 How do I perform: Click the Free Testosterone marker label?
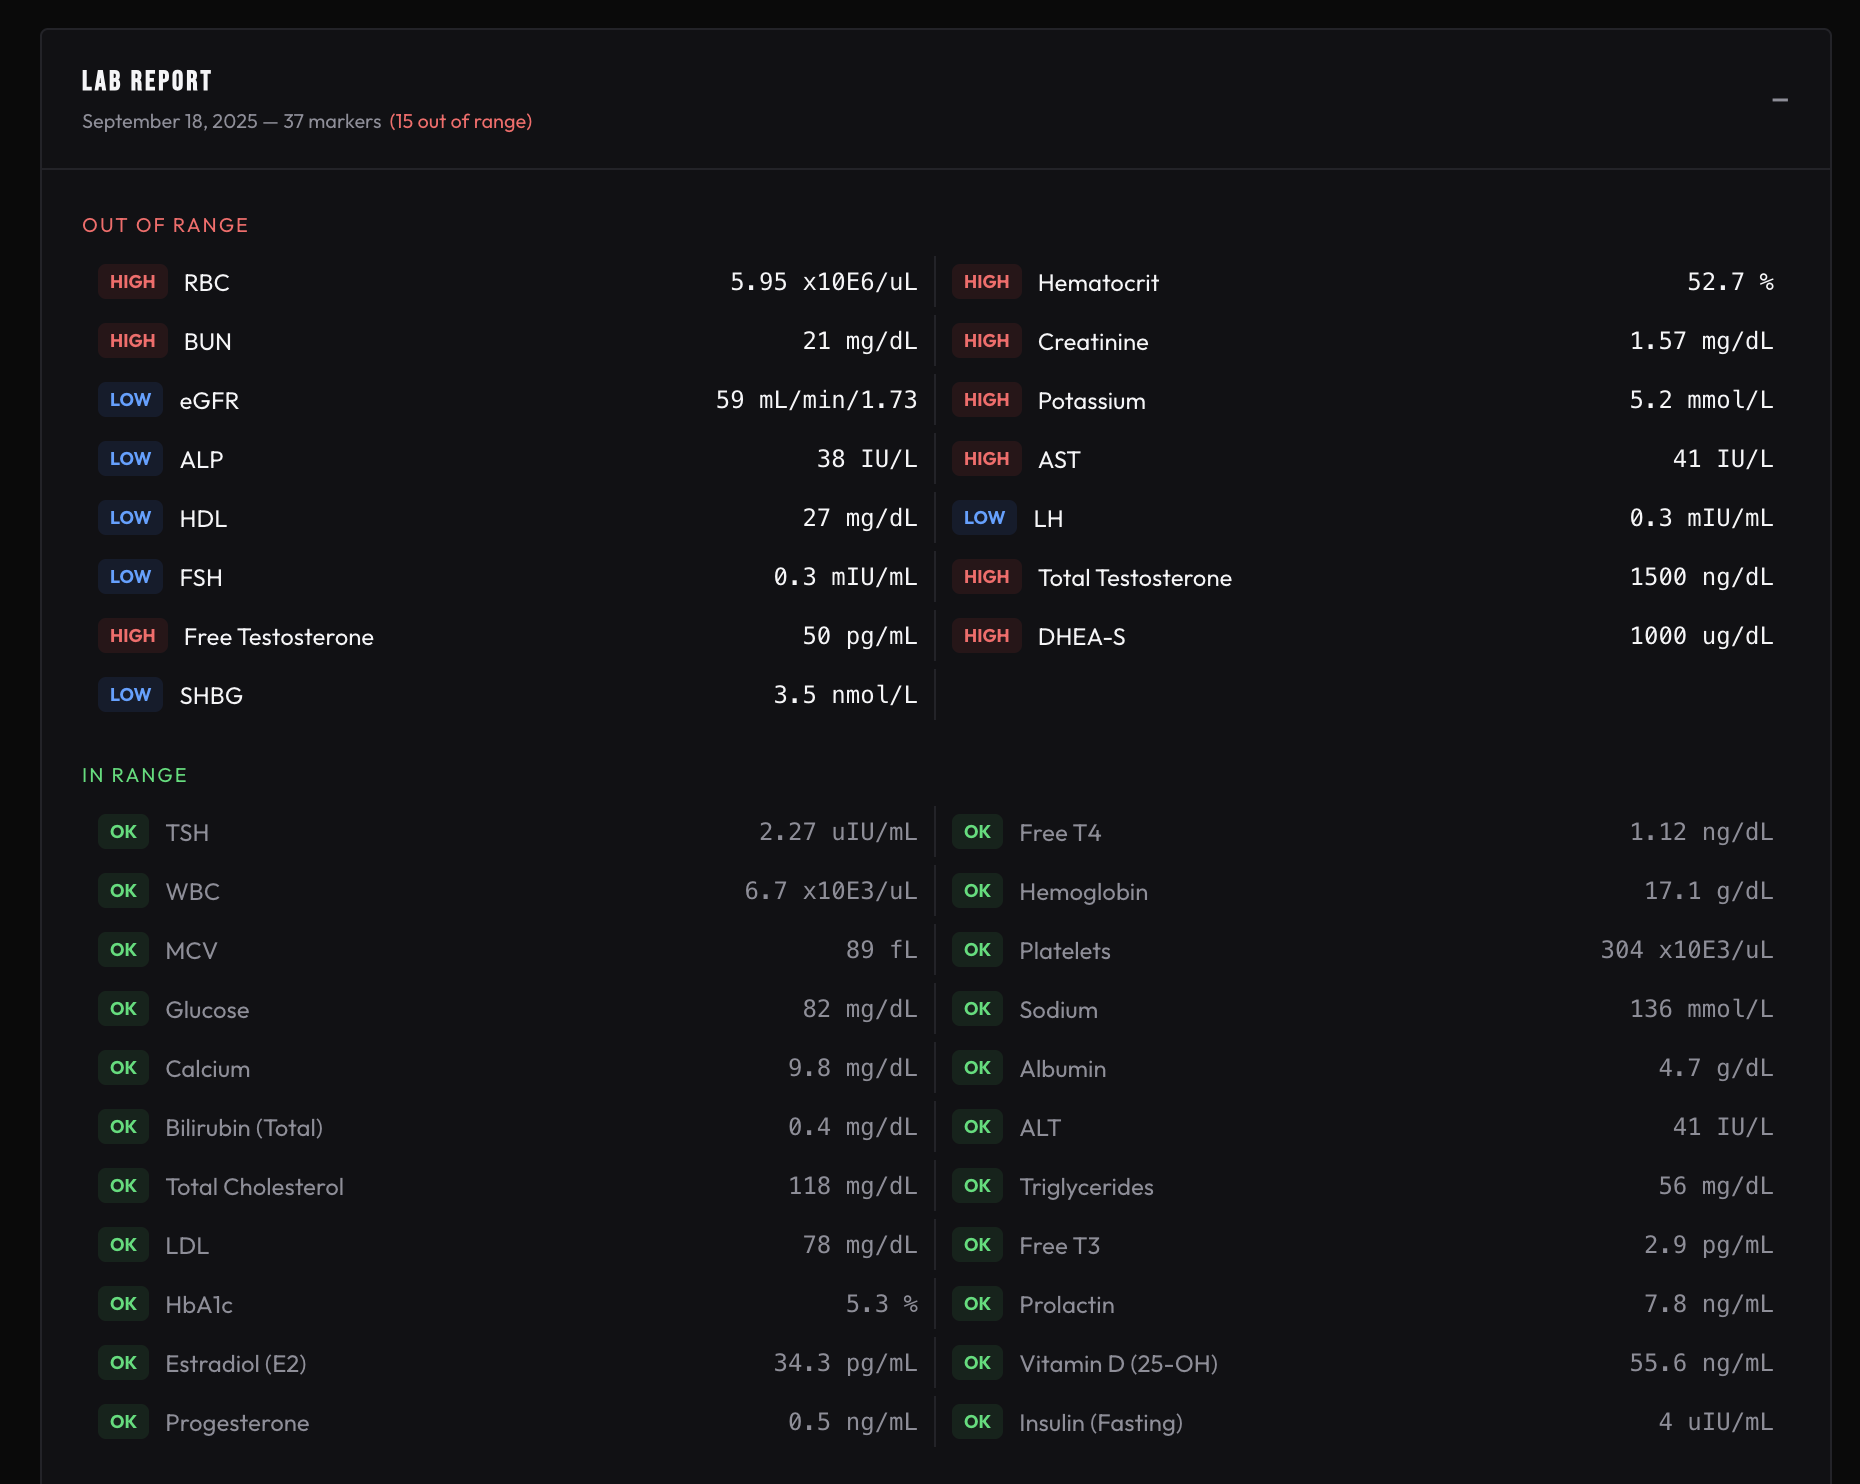(279, 637)
